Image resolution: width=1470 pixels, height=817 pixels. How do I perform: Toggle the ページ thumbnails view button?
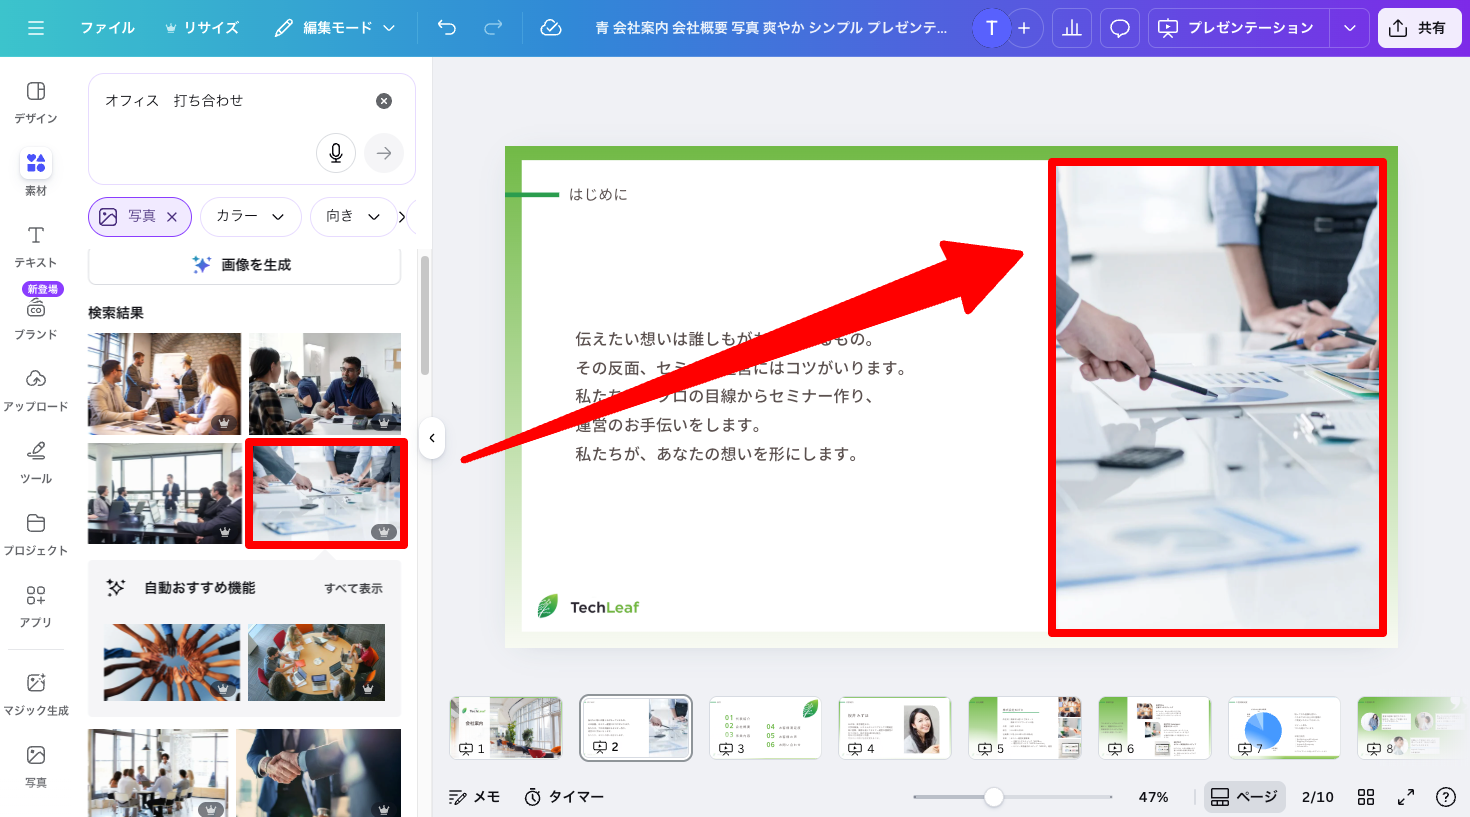coord(1244,797)
